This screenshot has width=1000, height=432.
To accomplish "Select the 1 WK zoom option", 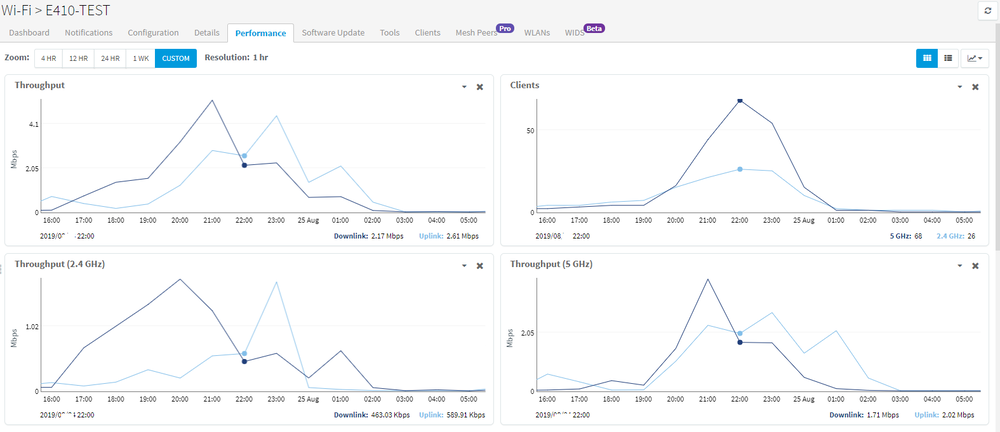I will coord(140,58).
